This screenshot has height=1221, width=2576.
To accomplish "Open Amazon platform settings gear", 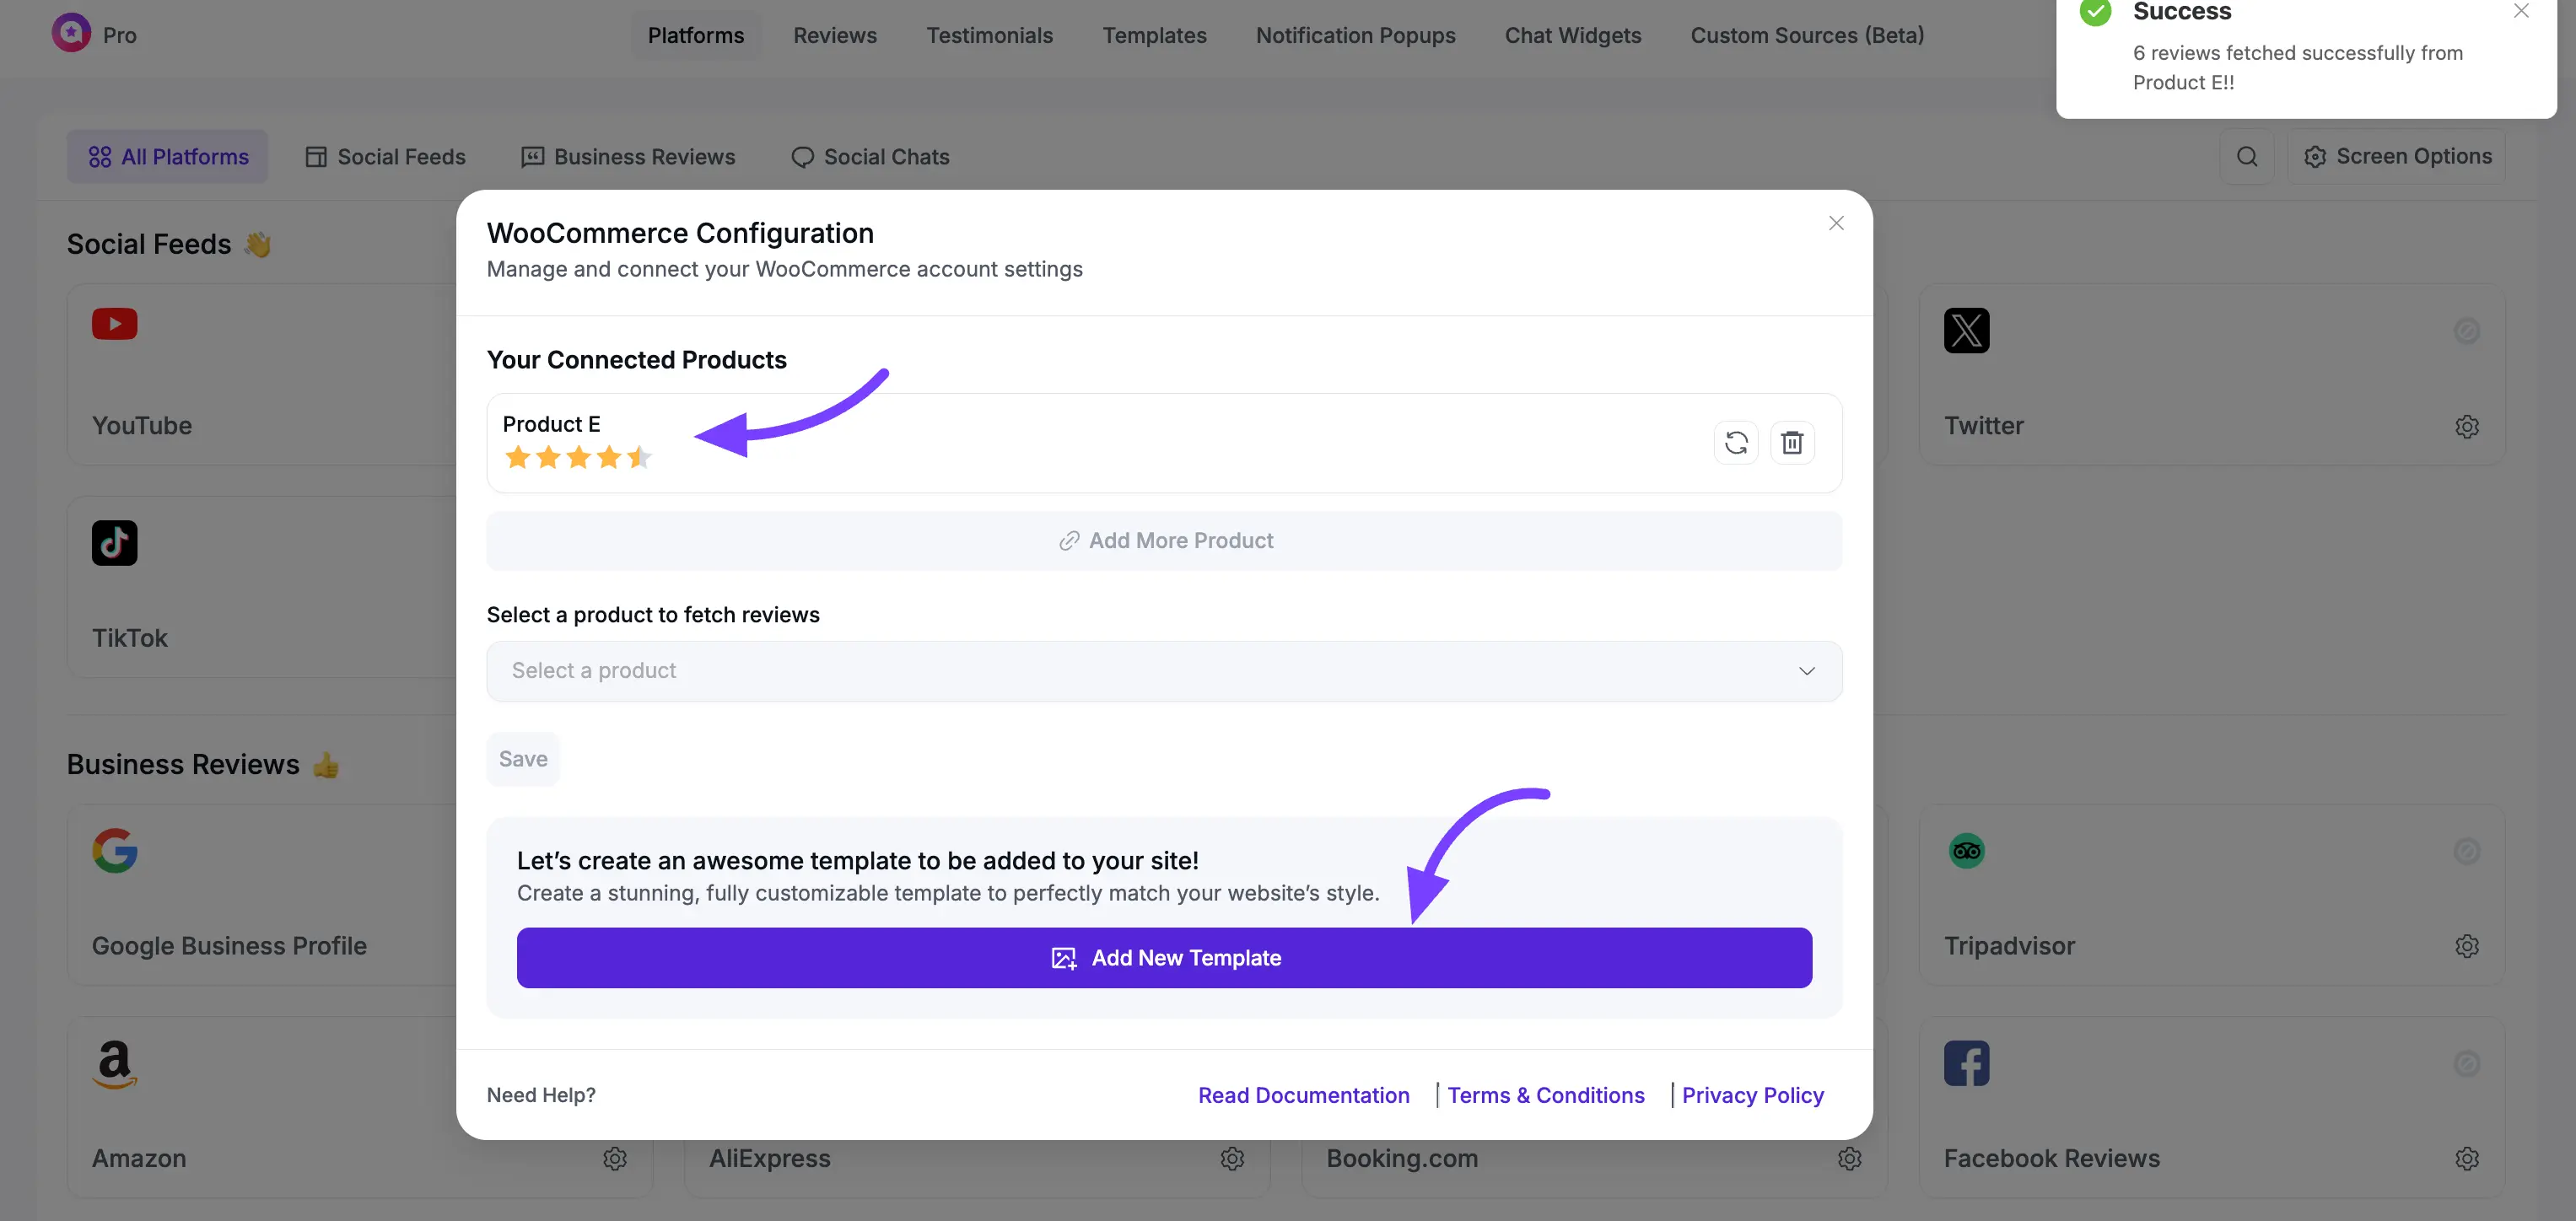I will pos(615,1158).
